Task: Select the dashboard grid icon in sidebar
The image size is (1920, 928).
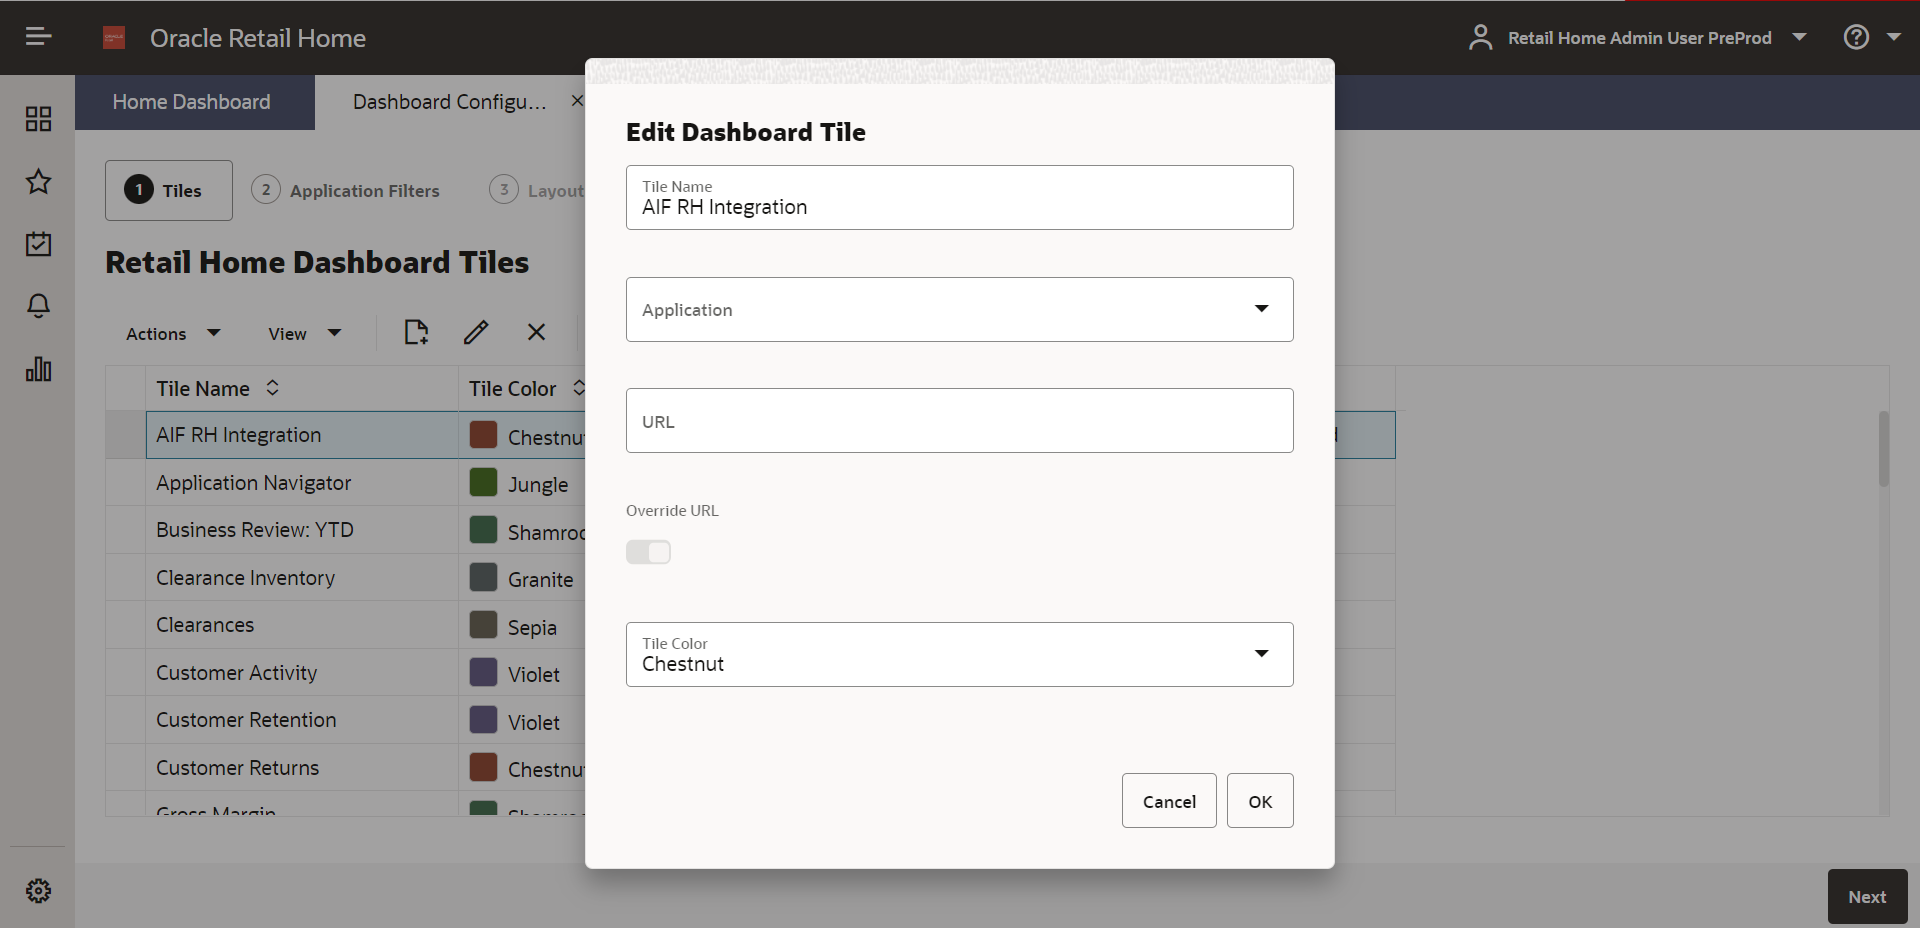Action: [38, 118]
